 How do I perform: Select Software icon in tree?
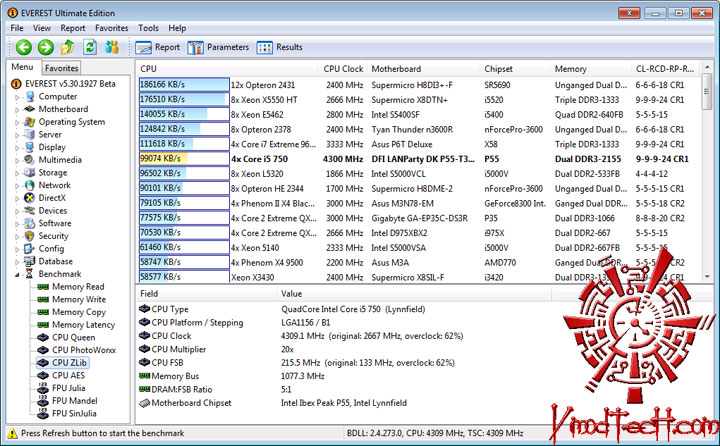[x=30, y=223]
